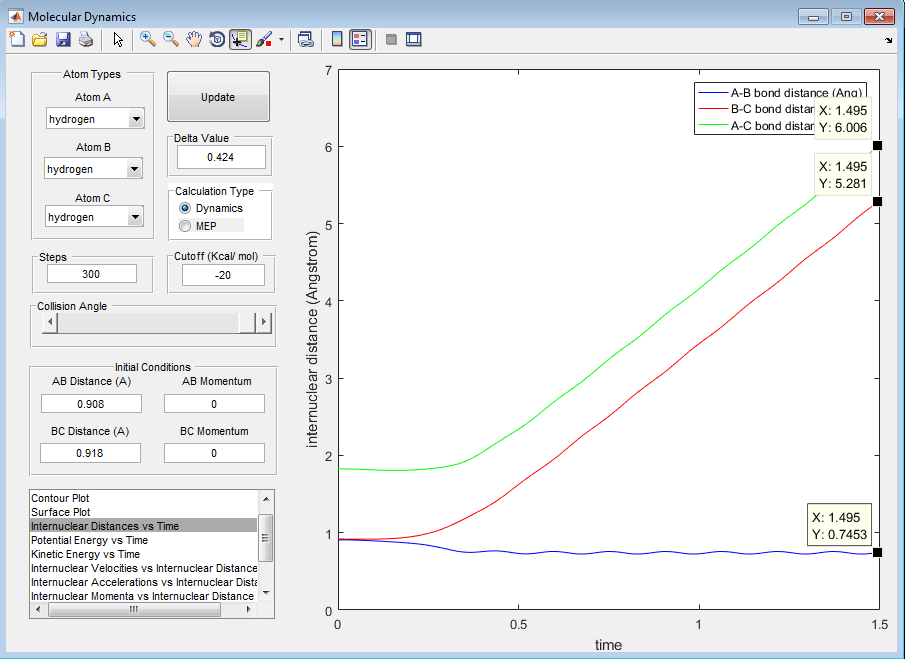Open the Atom A element dropdown
906x659 pixels.
tap(136, 120)
